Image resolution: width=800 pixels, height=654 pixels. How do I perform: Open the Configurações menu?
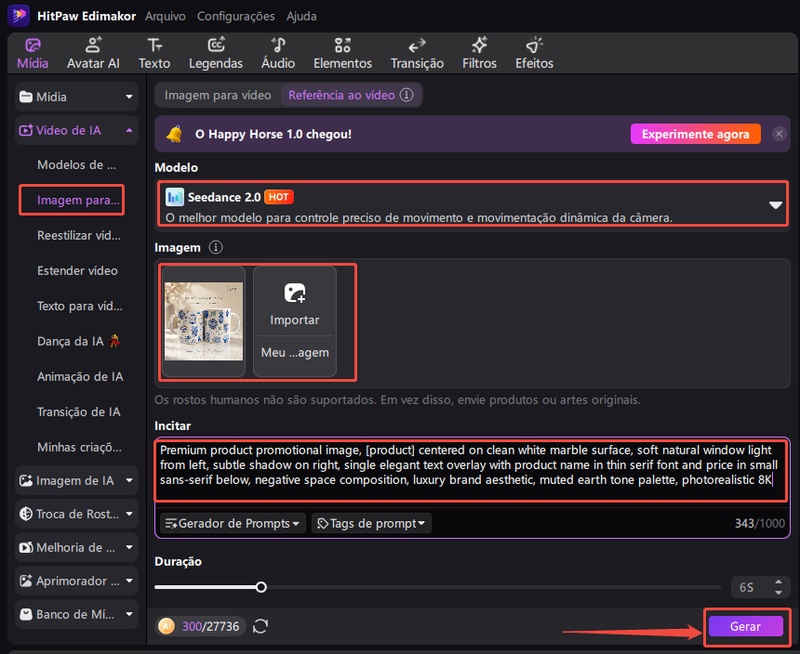tap(236, 16)
